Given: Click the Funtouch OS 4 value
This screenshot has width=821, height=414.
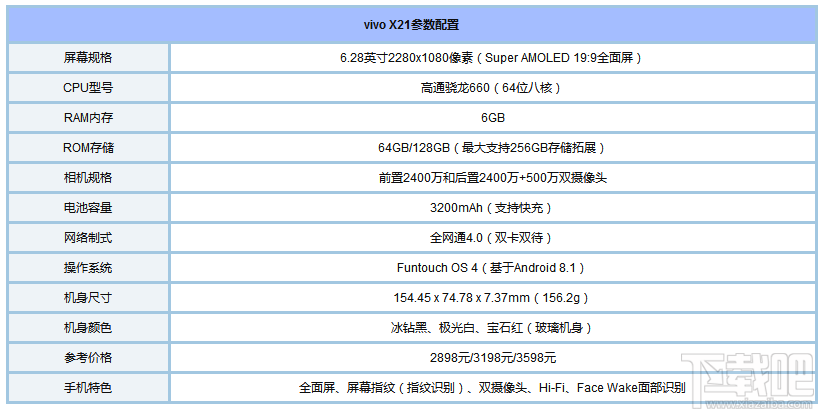Looking at the screenshot, I should pyautogui.click(x=493, y=267).
